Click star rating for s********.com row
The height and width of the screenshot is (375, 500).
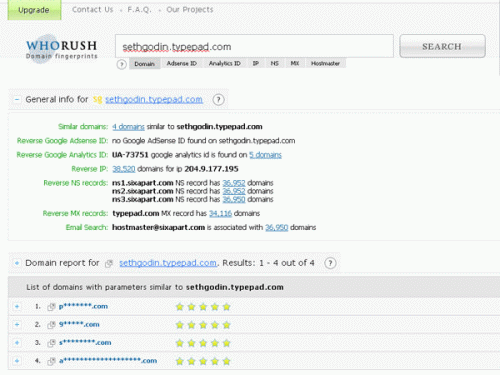pos(203,343)
